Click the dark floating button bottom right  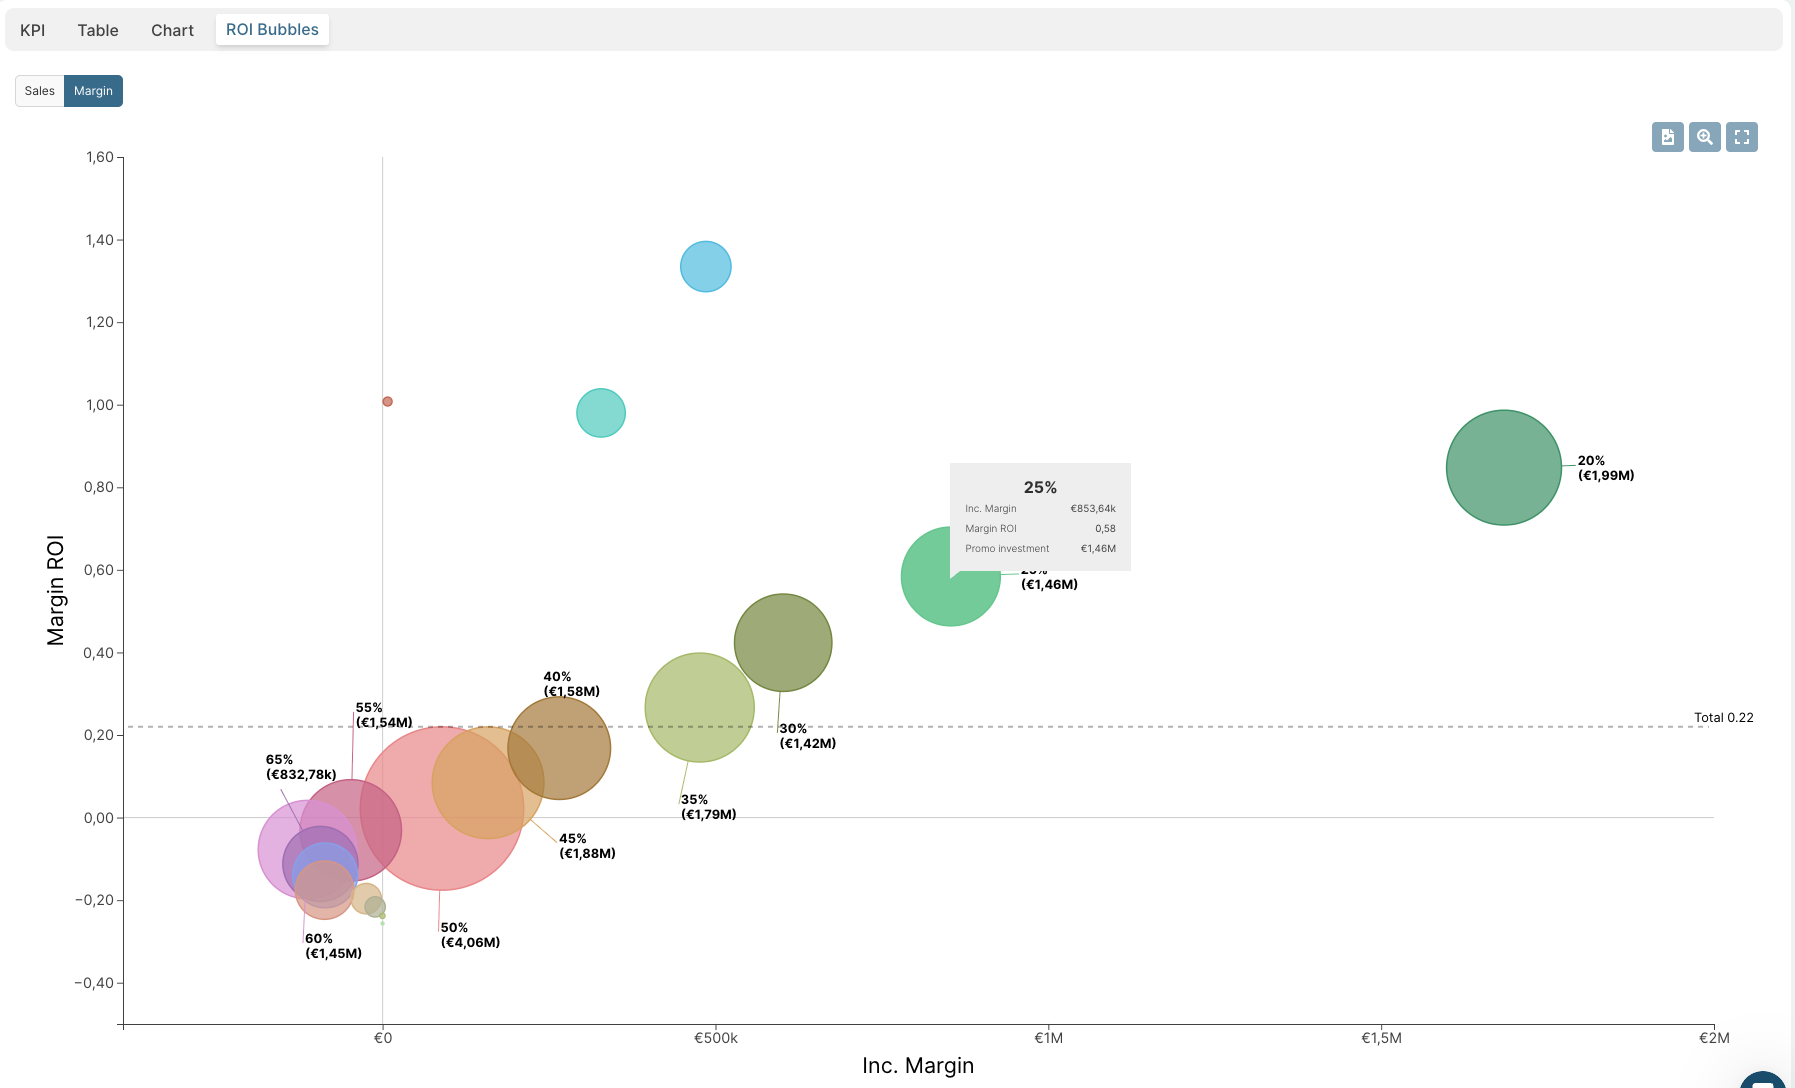point(1760,1078)
